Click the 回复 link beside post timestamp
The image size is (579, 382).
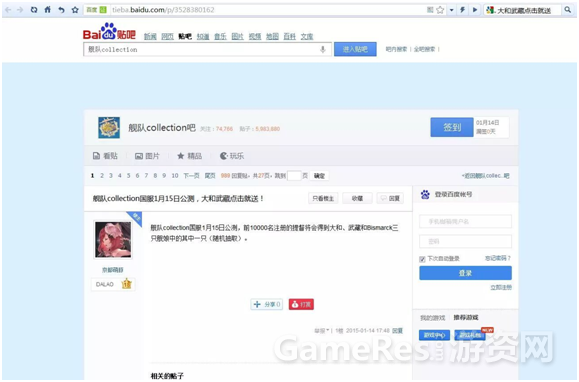pyautogui.click(x=397, y=331)
